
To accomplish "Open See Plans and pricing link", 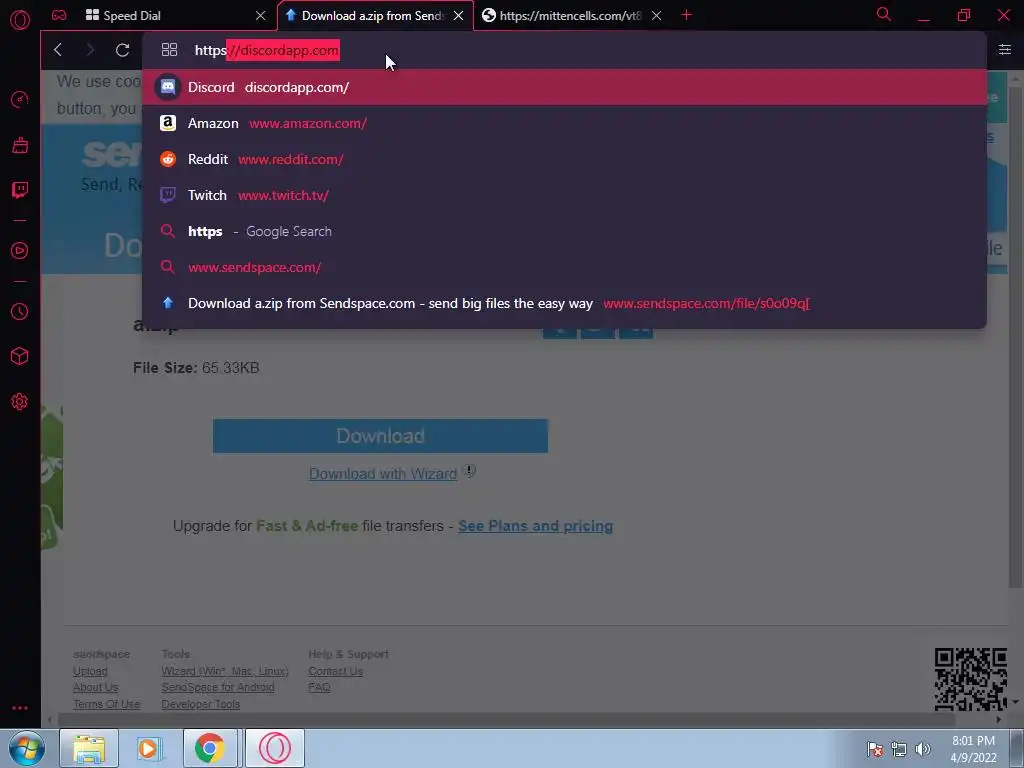I will pyautogui.click(x=536, y=526).
